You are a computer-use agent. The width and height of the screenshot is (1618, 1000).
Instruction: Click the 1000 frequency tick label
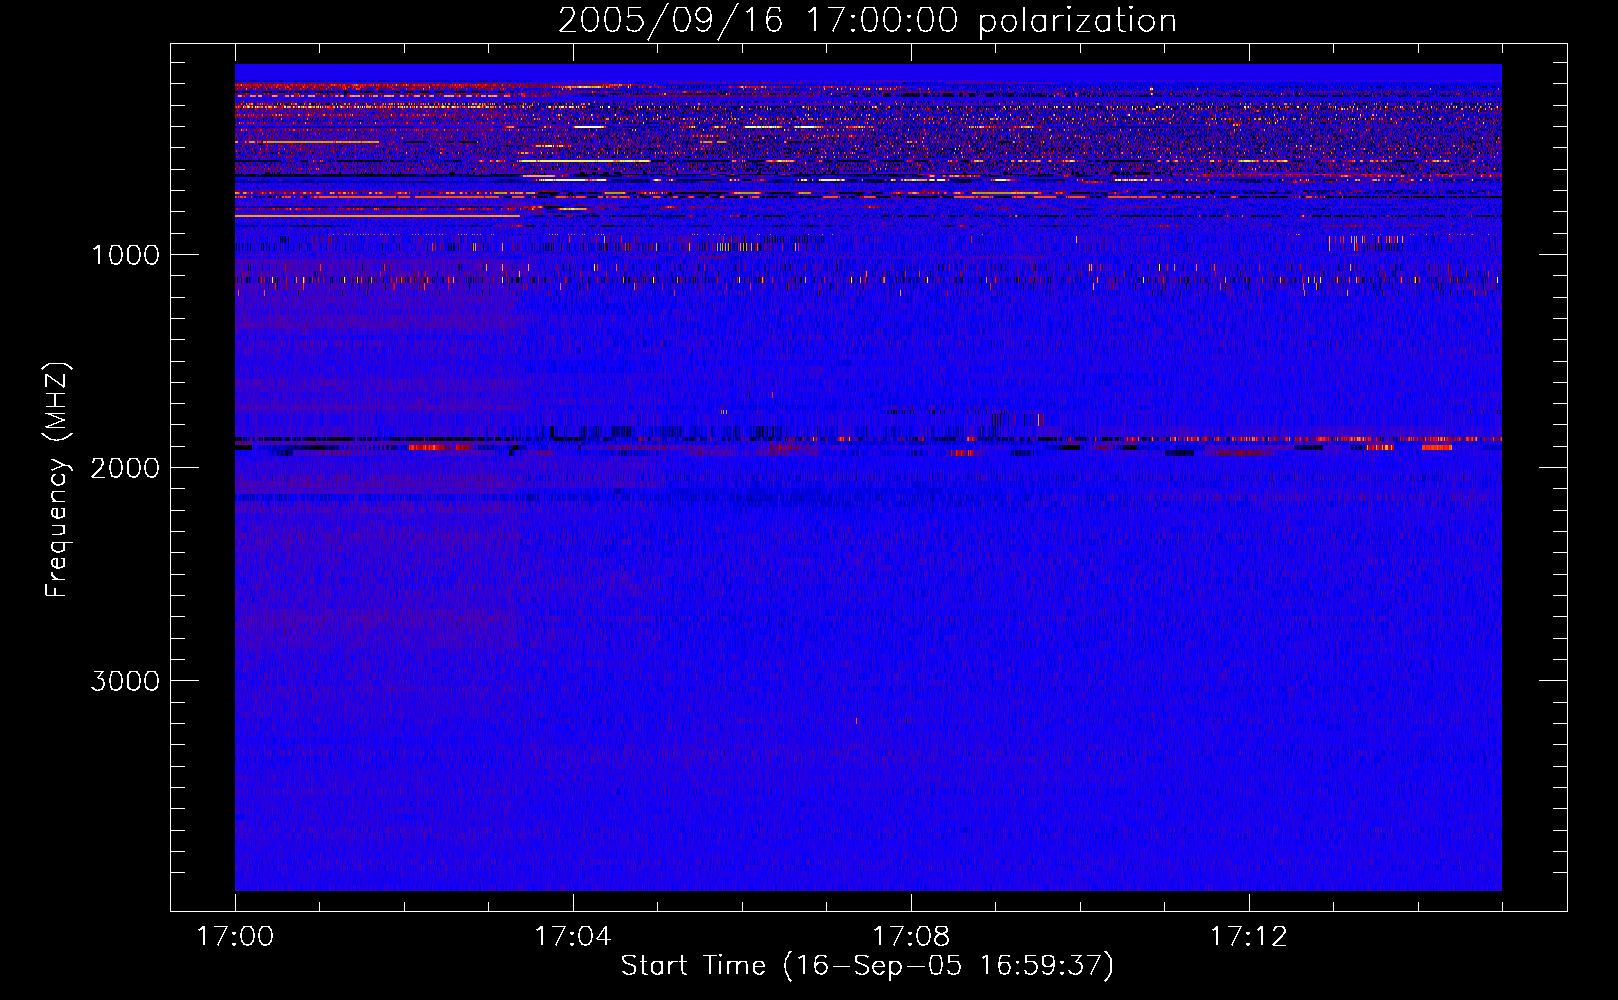[x=126, y=255]
